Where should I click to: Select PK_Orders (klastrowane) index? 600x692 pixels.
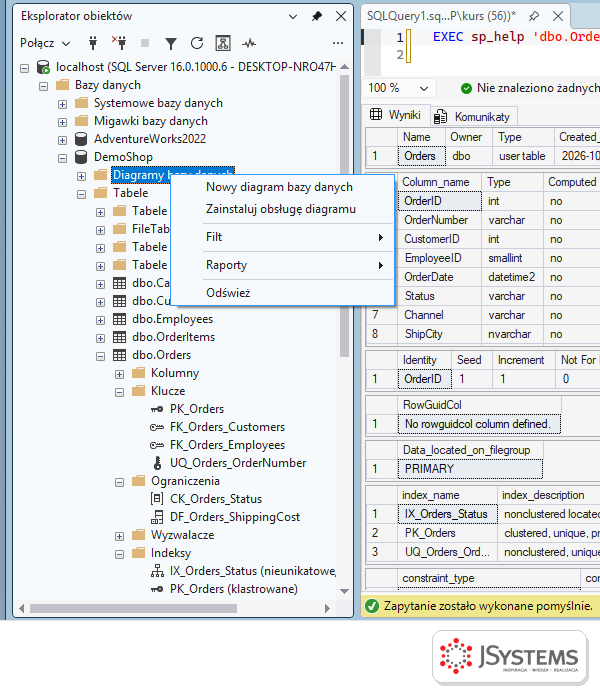click(x=233, y=589)
